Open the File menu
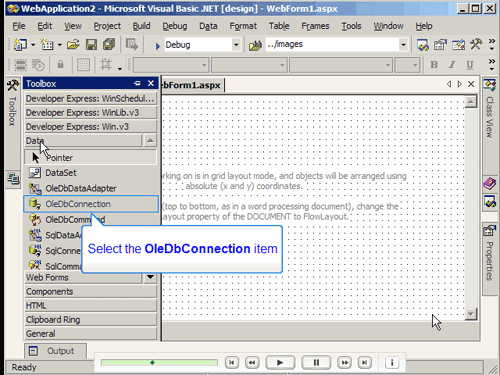Screen dimensions: 500x375 click(19, 26)
